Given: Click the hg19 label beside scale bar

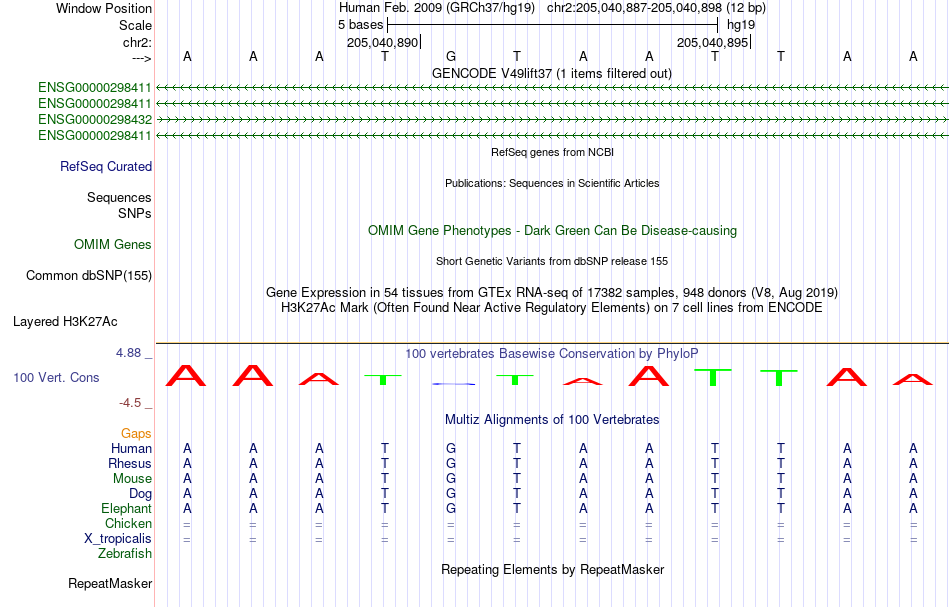Looking at the screenshot, I should [x=741, y=25].
